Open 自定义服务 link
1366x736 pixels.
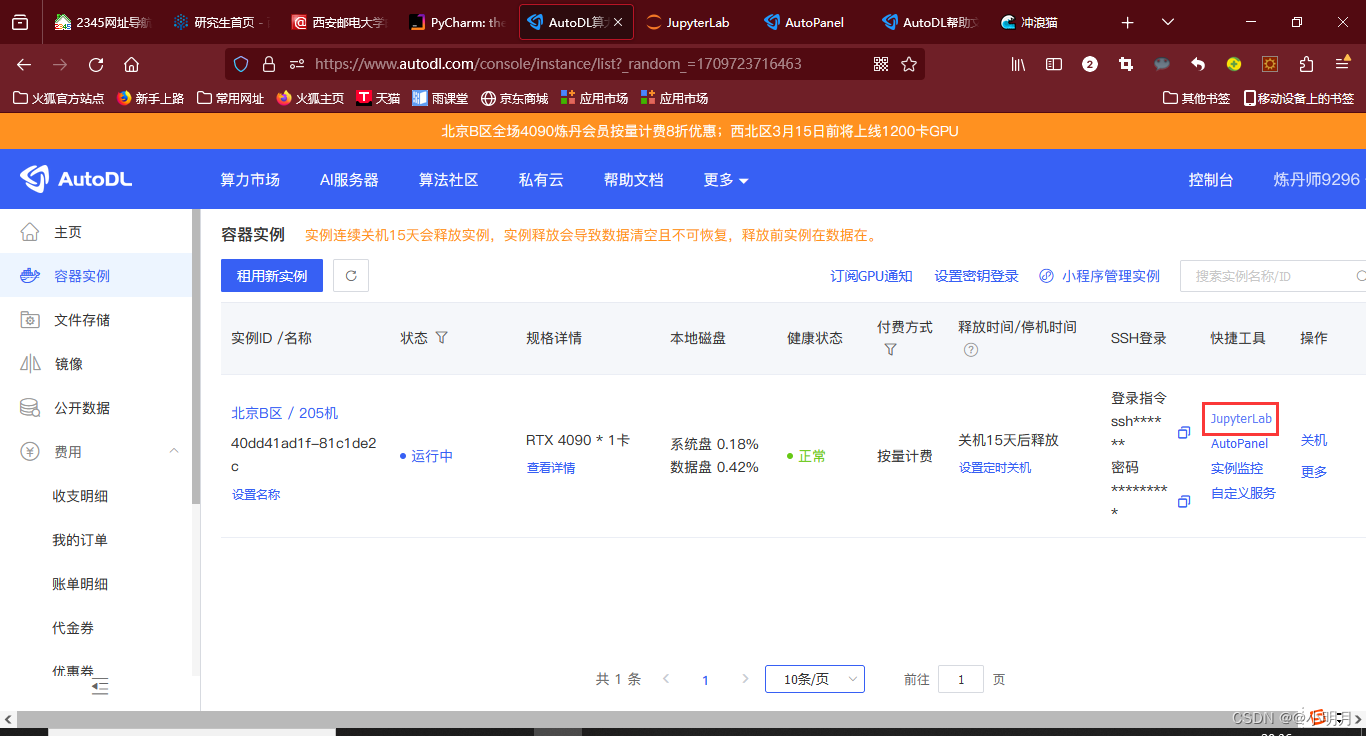pos(1243,493)
